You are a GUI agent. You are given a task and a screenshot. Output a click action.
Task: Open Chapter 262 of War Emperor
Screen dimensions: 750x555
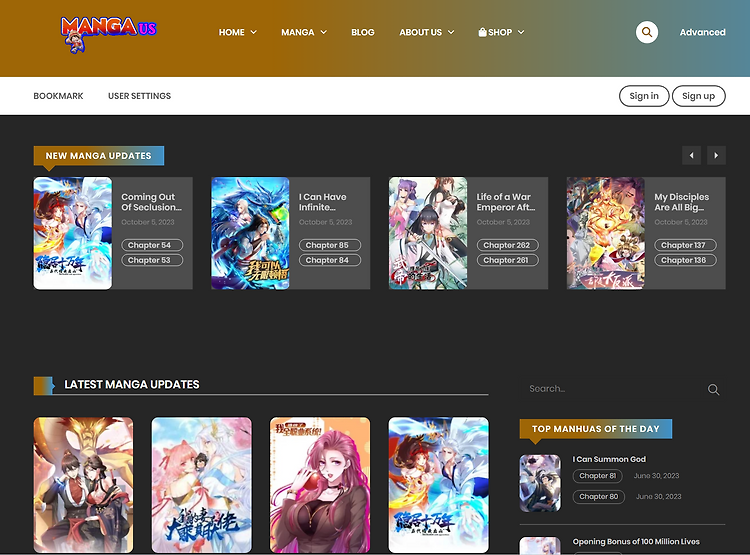pyautogui.click(x=507, y=245)
